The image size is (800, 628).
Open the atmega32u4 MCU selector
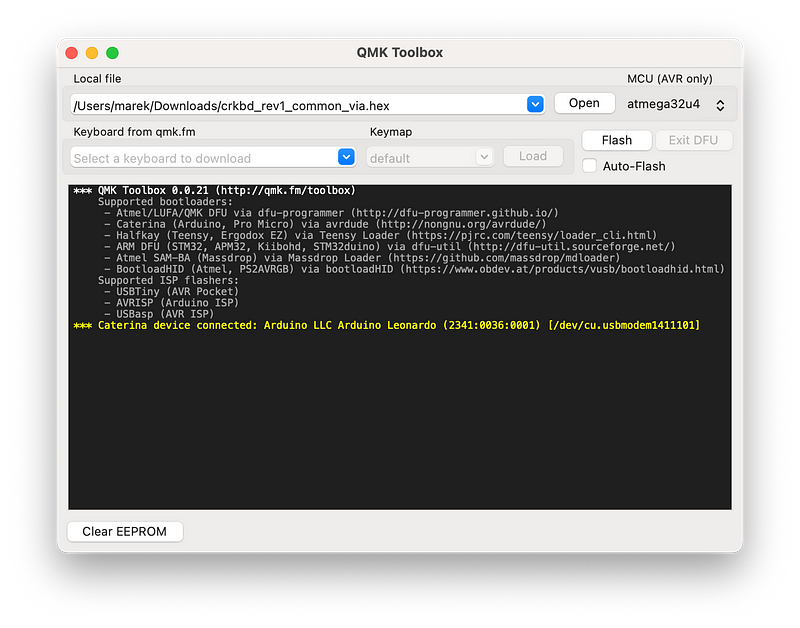[x=676, y=104]
